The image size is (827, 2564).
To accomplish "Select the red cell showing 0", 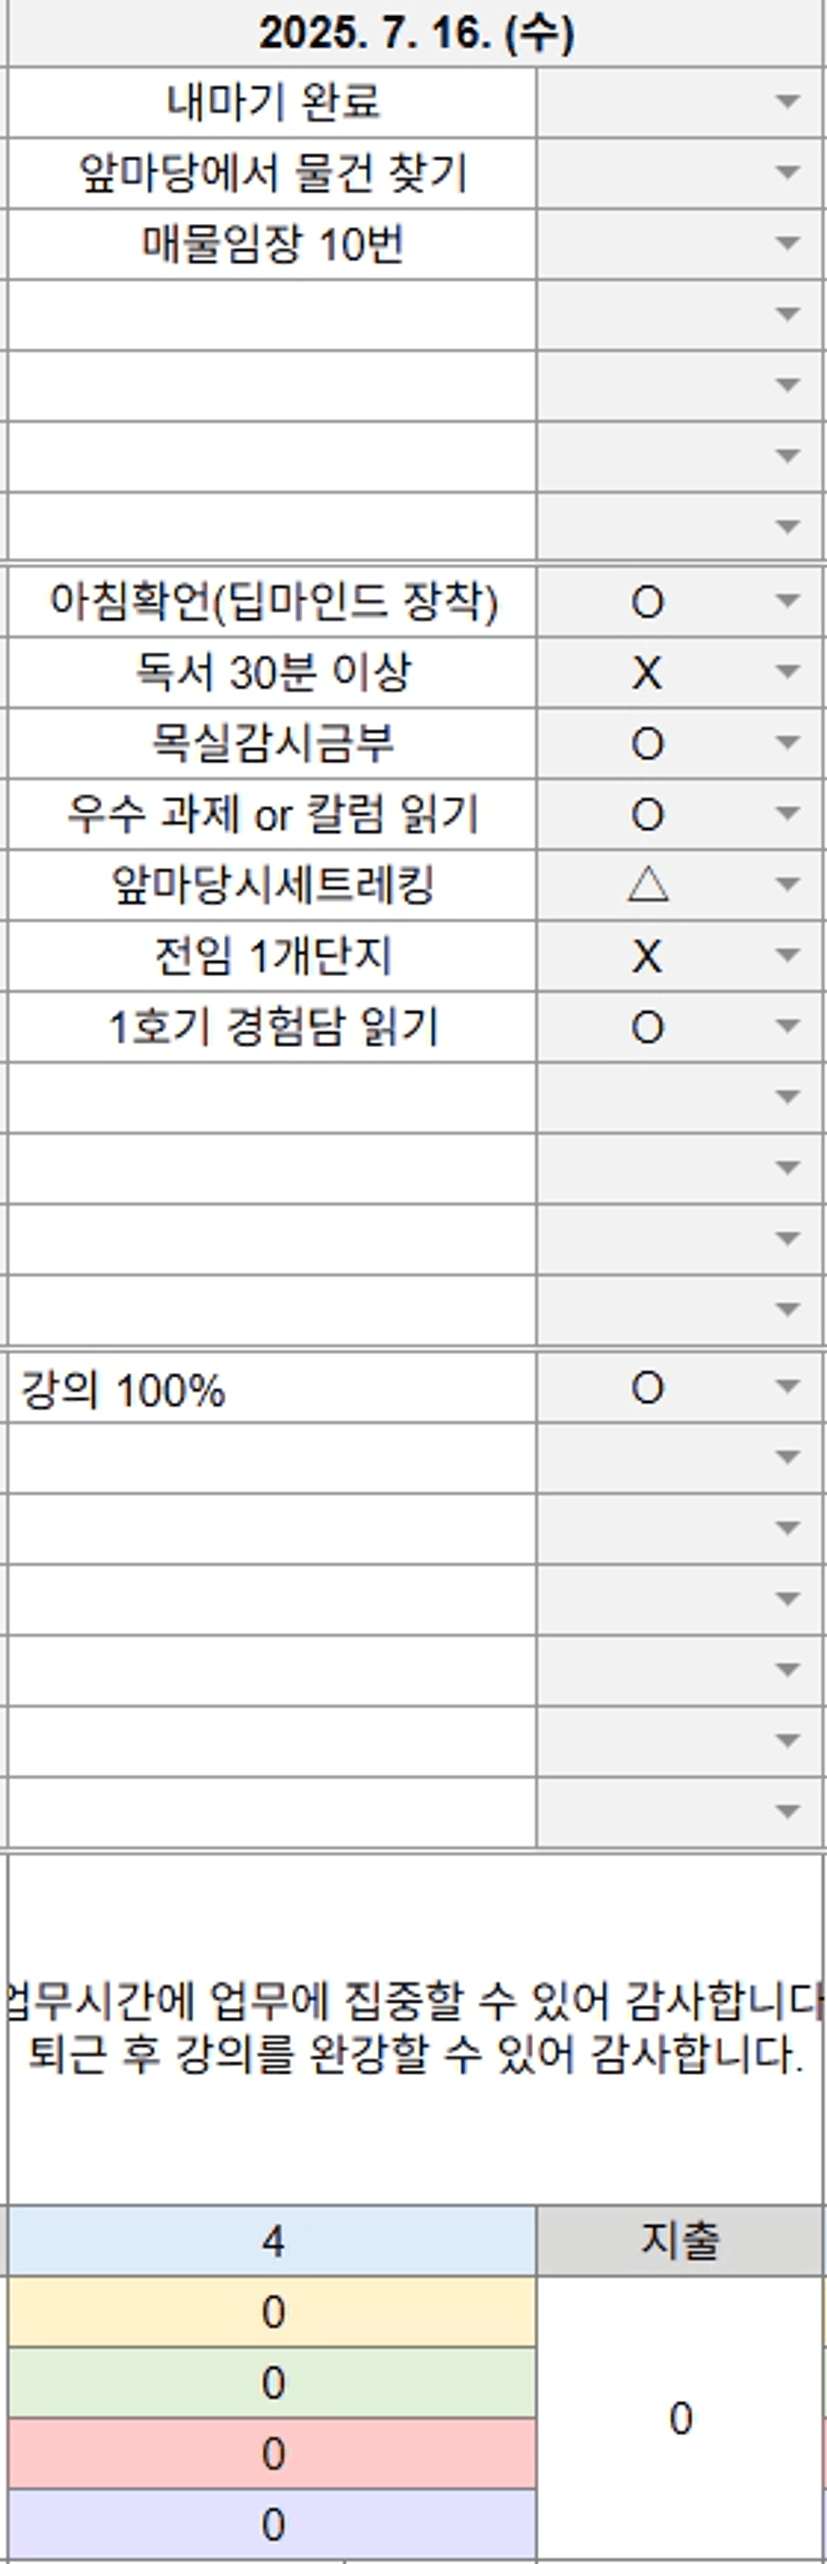I will (x=272, y=2454).
